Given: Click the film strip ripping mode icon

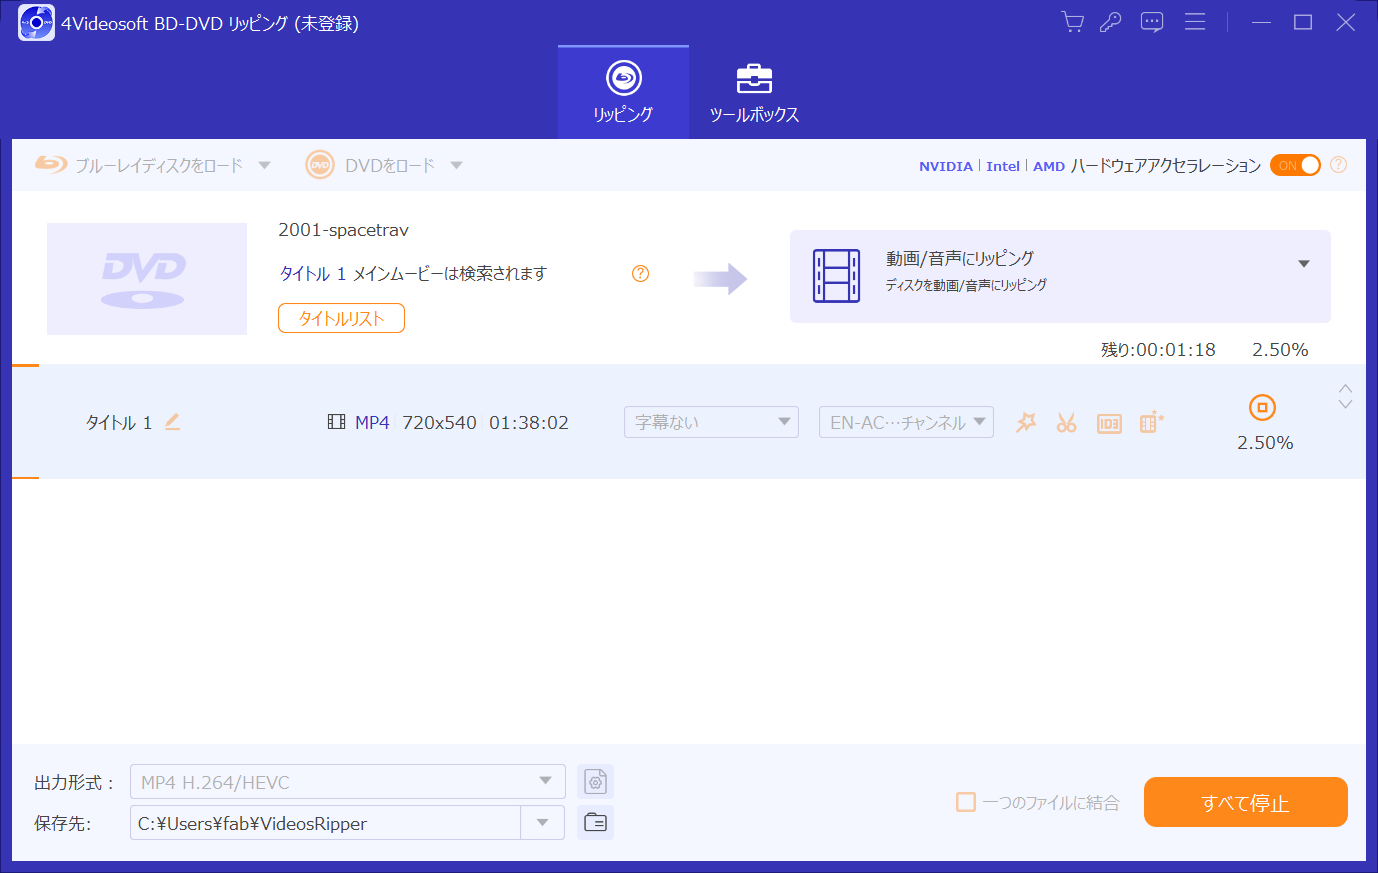Looking at the screenshot, I should pyautogui.click(x=836, y=276).
